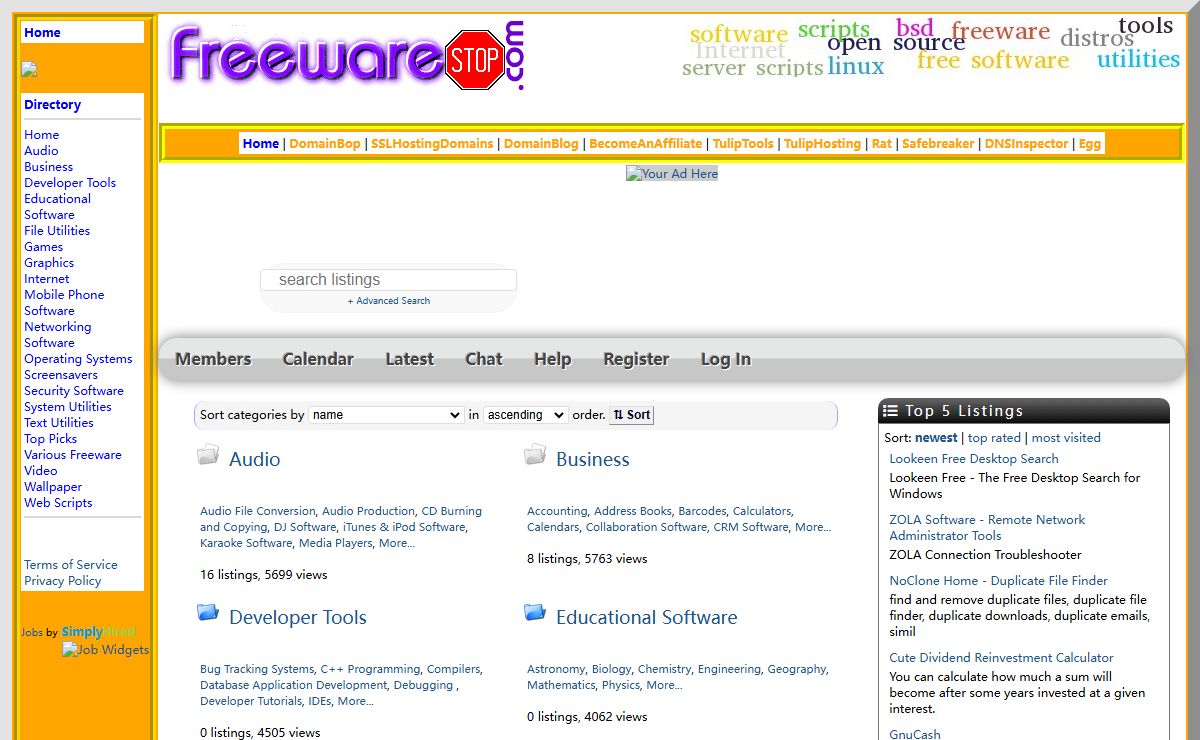Open the Privacy Policy link
Screen dimensions: 1200x740
[x=63, y=581]
